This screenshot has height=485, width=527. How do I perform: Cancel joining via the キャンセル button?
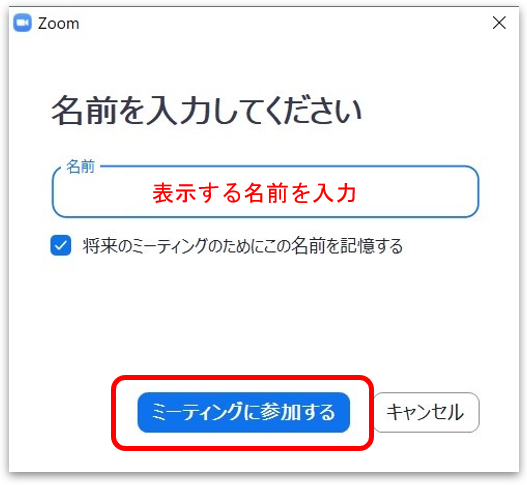click(x=427, y=412)
